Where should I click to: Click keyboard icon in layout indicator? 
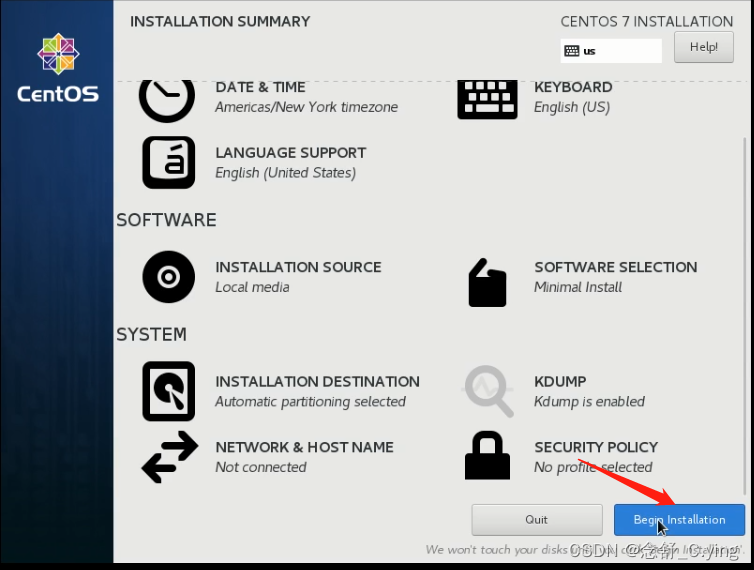click(571, 51)
